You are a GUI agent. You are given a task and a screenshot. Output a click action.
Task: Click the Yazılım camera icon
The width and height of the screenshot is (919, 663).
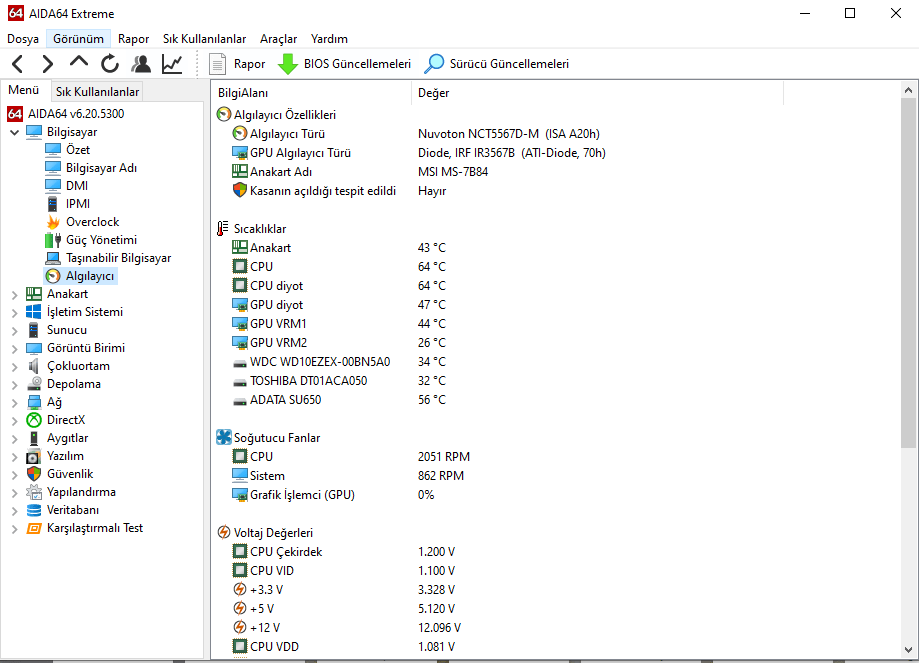click(x=34, y=456)
